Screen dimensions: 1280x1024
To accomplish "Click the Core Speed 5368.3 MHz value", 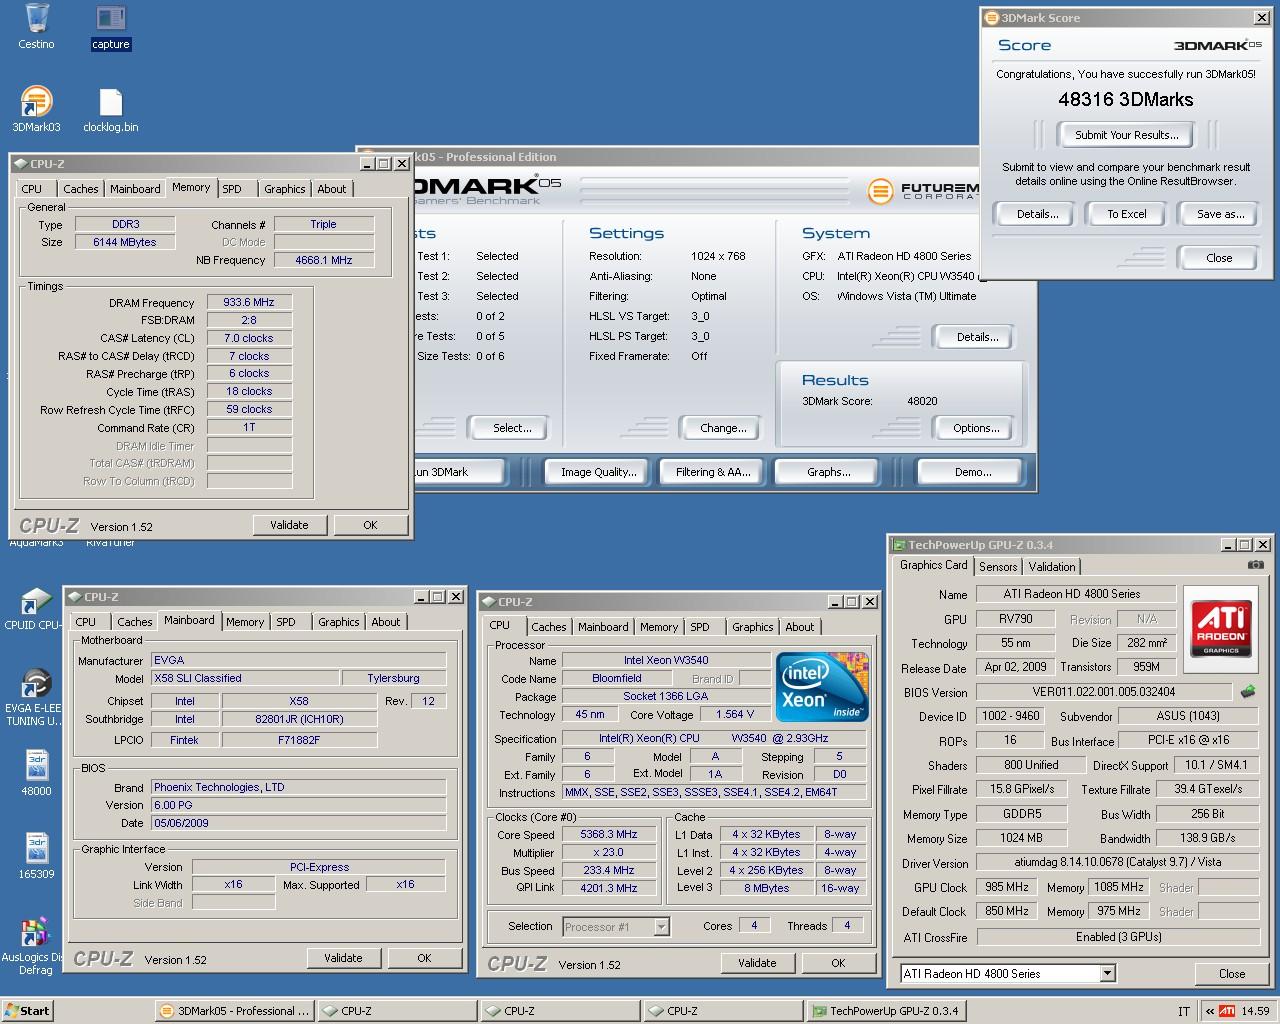I will click(x=609, y=834).
